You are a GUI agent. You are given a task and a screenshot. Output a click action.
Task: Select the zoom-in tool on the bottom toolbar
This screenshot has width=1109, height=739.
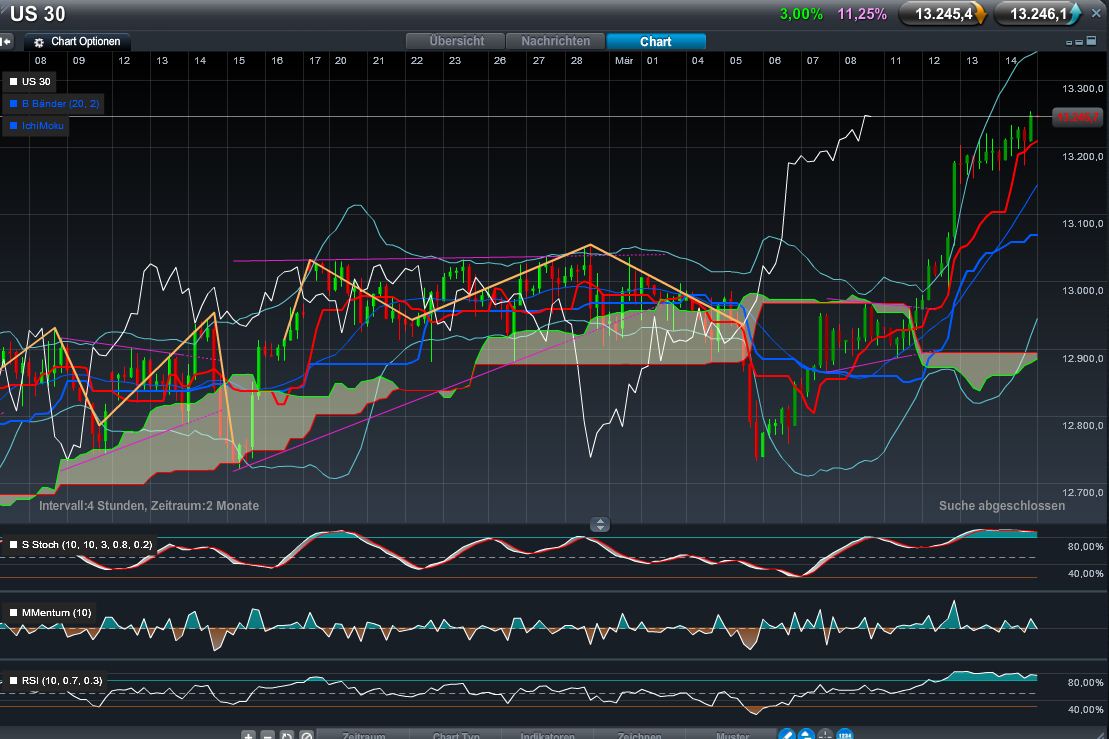pyautogui.click(x=247, y=734)
